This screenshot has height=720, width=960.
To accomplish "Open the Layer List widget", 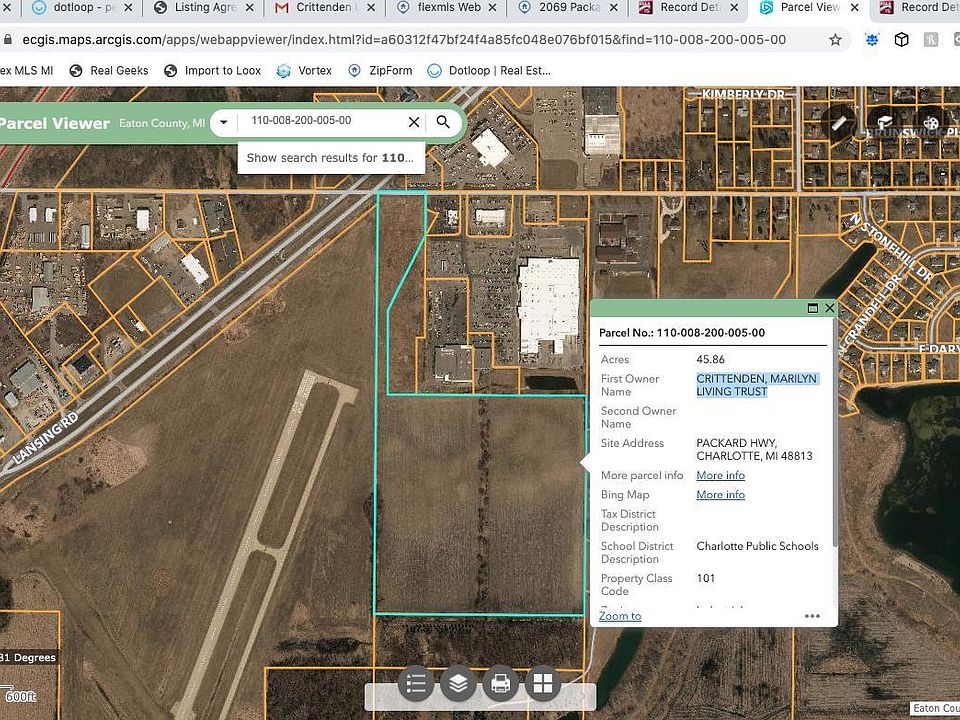I will tap(458, 683).
